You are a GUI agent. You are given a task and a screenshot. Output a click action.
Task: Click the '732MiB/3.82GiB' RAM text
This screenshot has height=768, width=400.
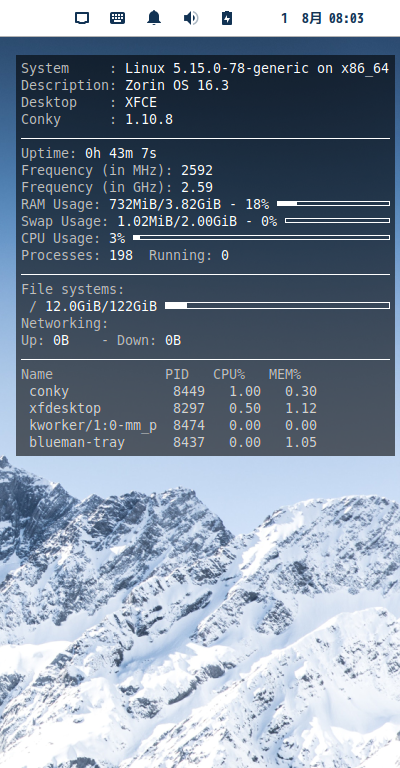point(165,204)
